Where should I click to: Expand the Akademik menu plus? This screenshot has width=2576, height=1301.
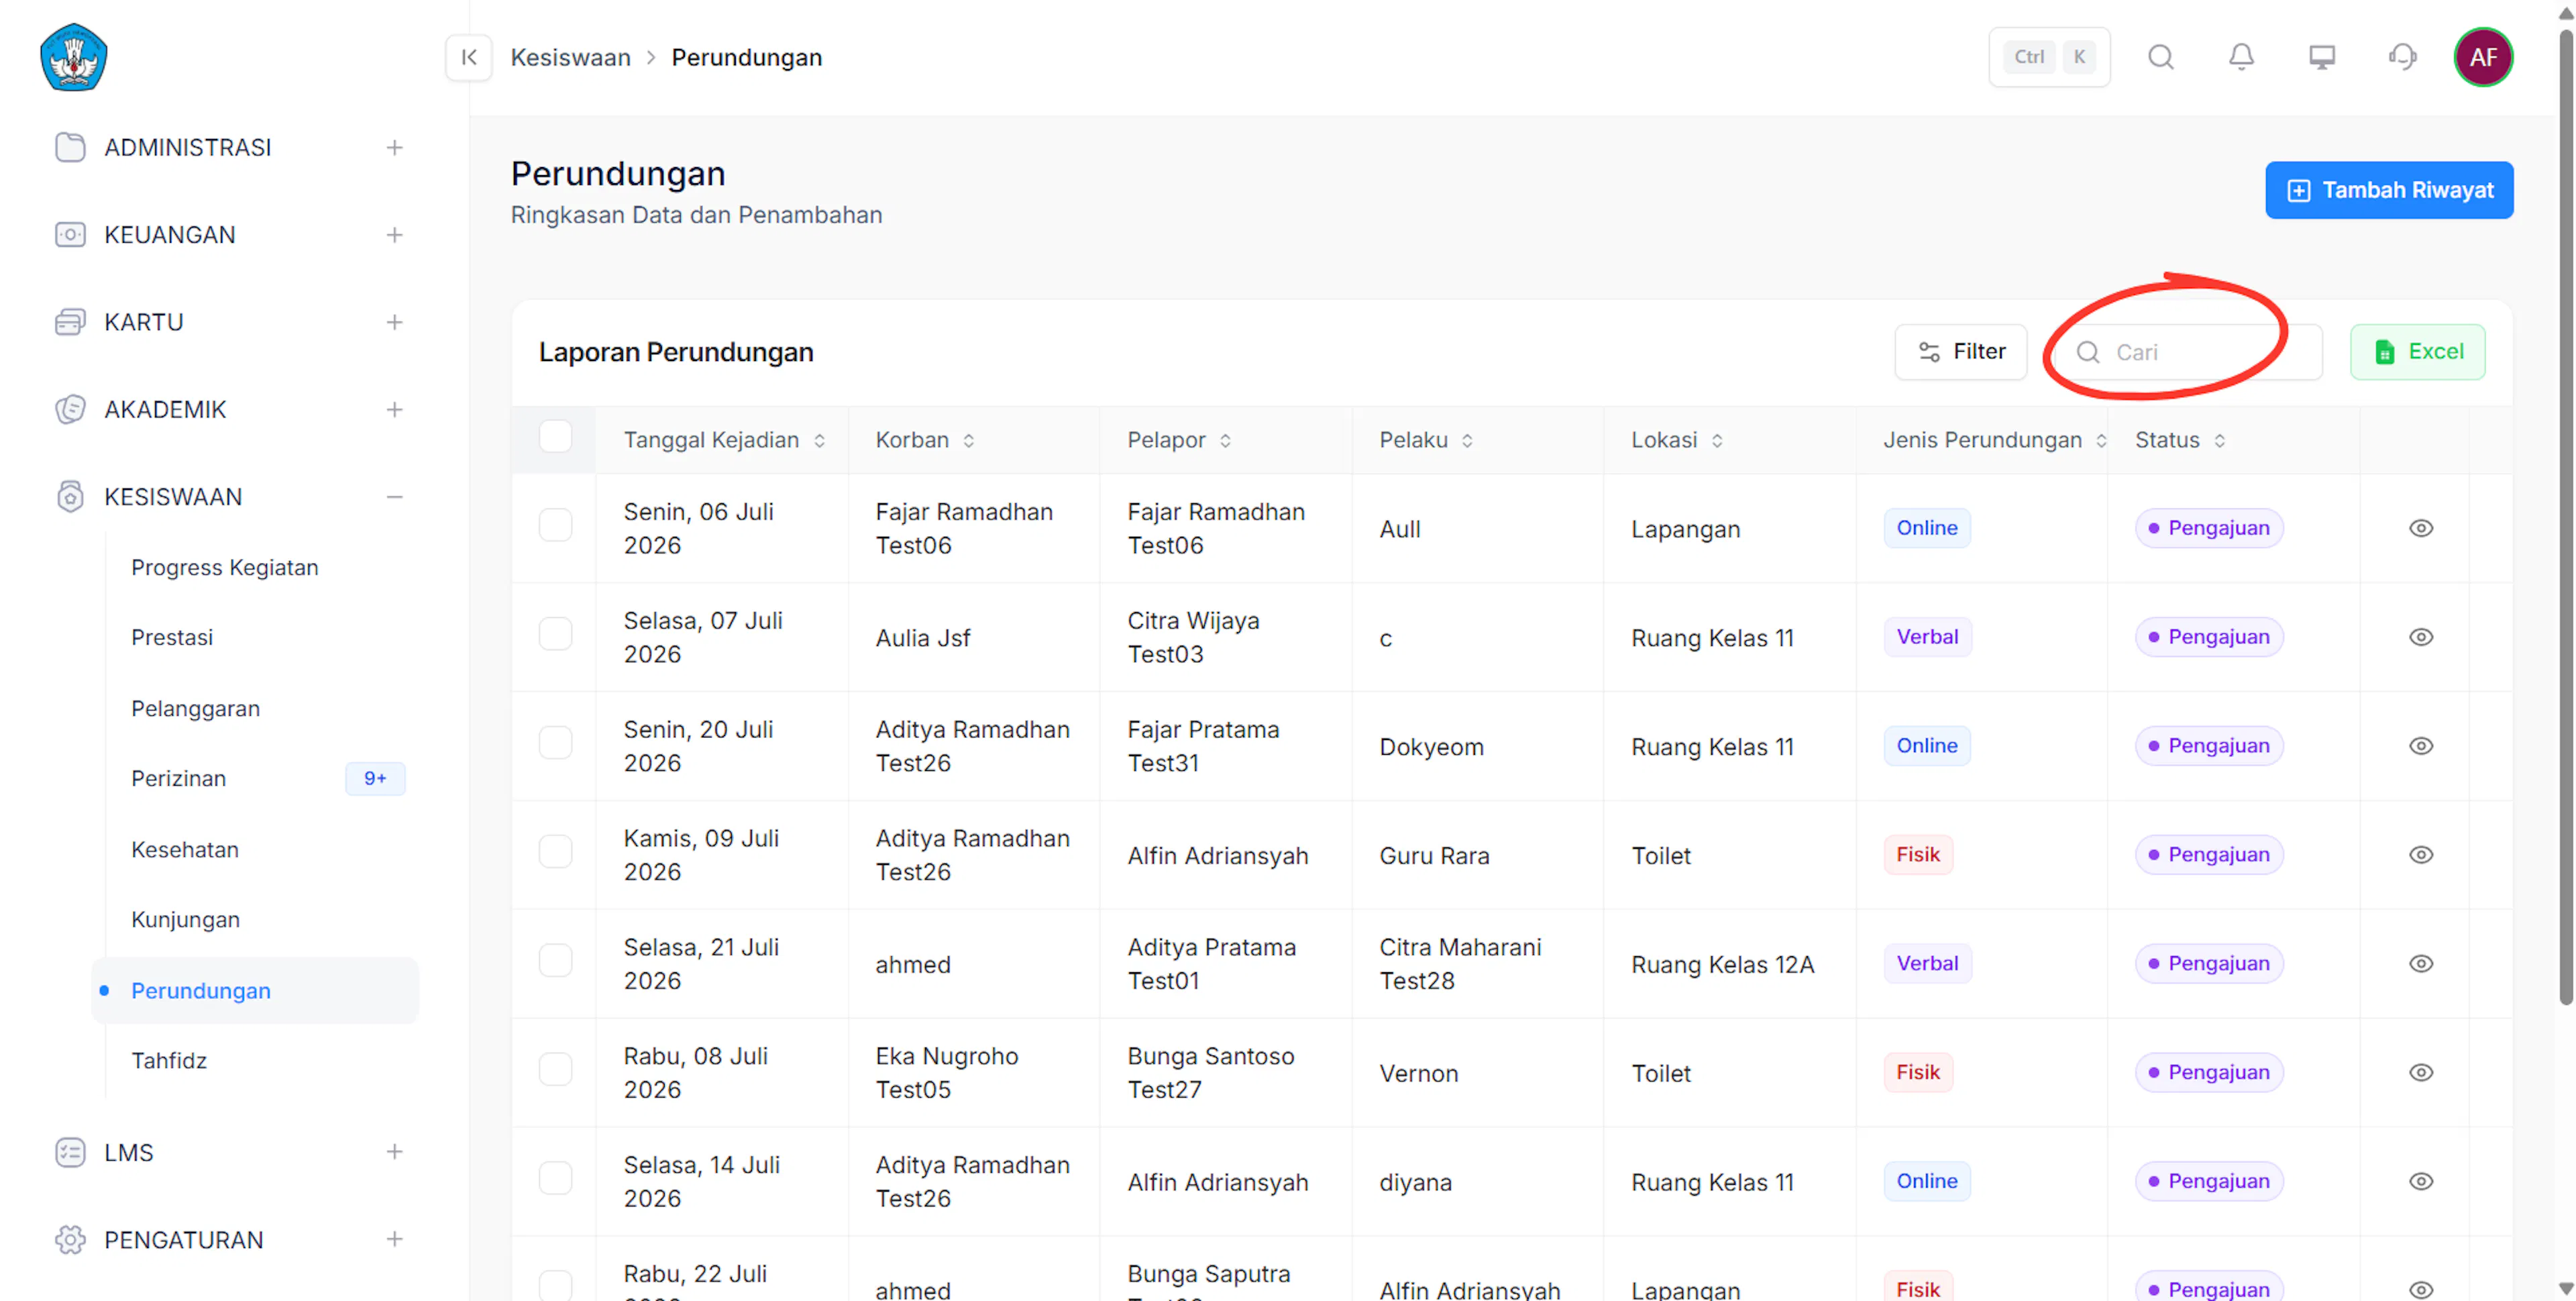tap(395, 409)
